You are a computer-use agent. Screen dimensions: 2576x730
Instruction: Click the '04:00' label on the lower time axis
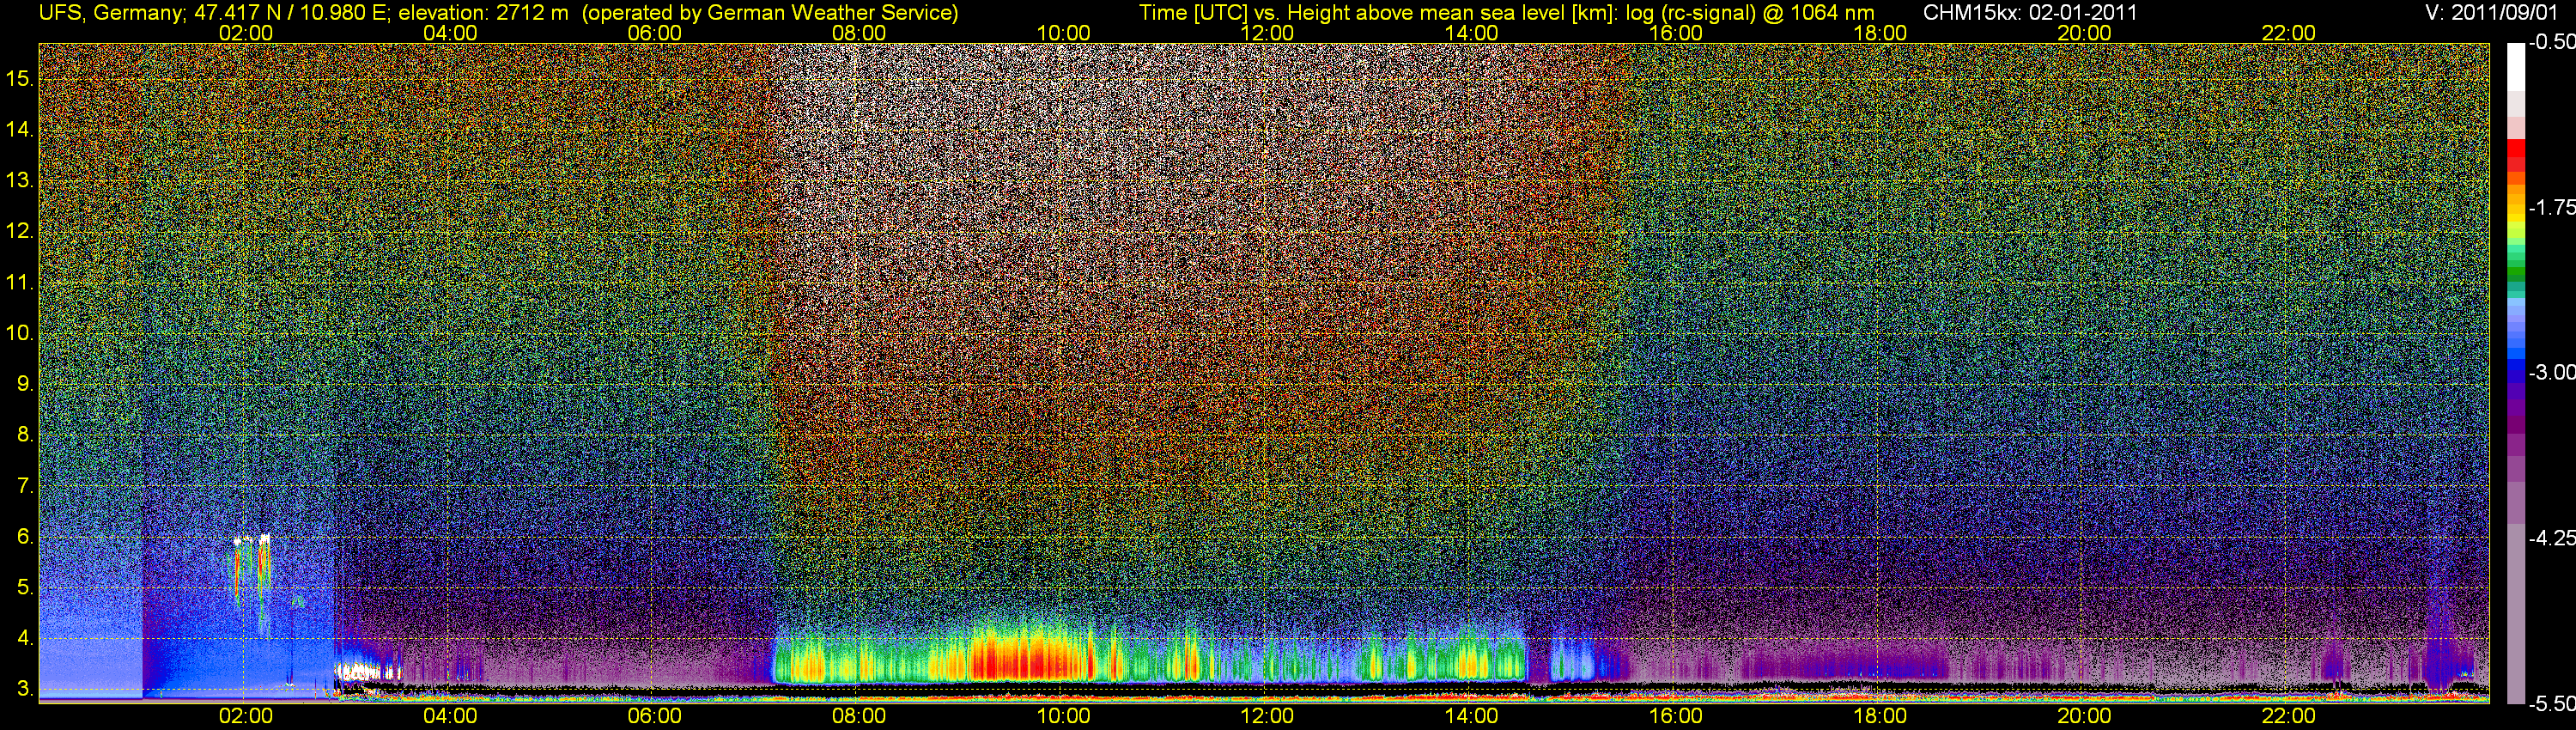pyautogui.click(x=450, y=716)
